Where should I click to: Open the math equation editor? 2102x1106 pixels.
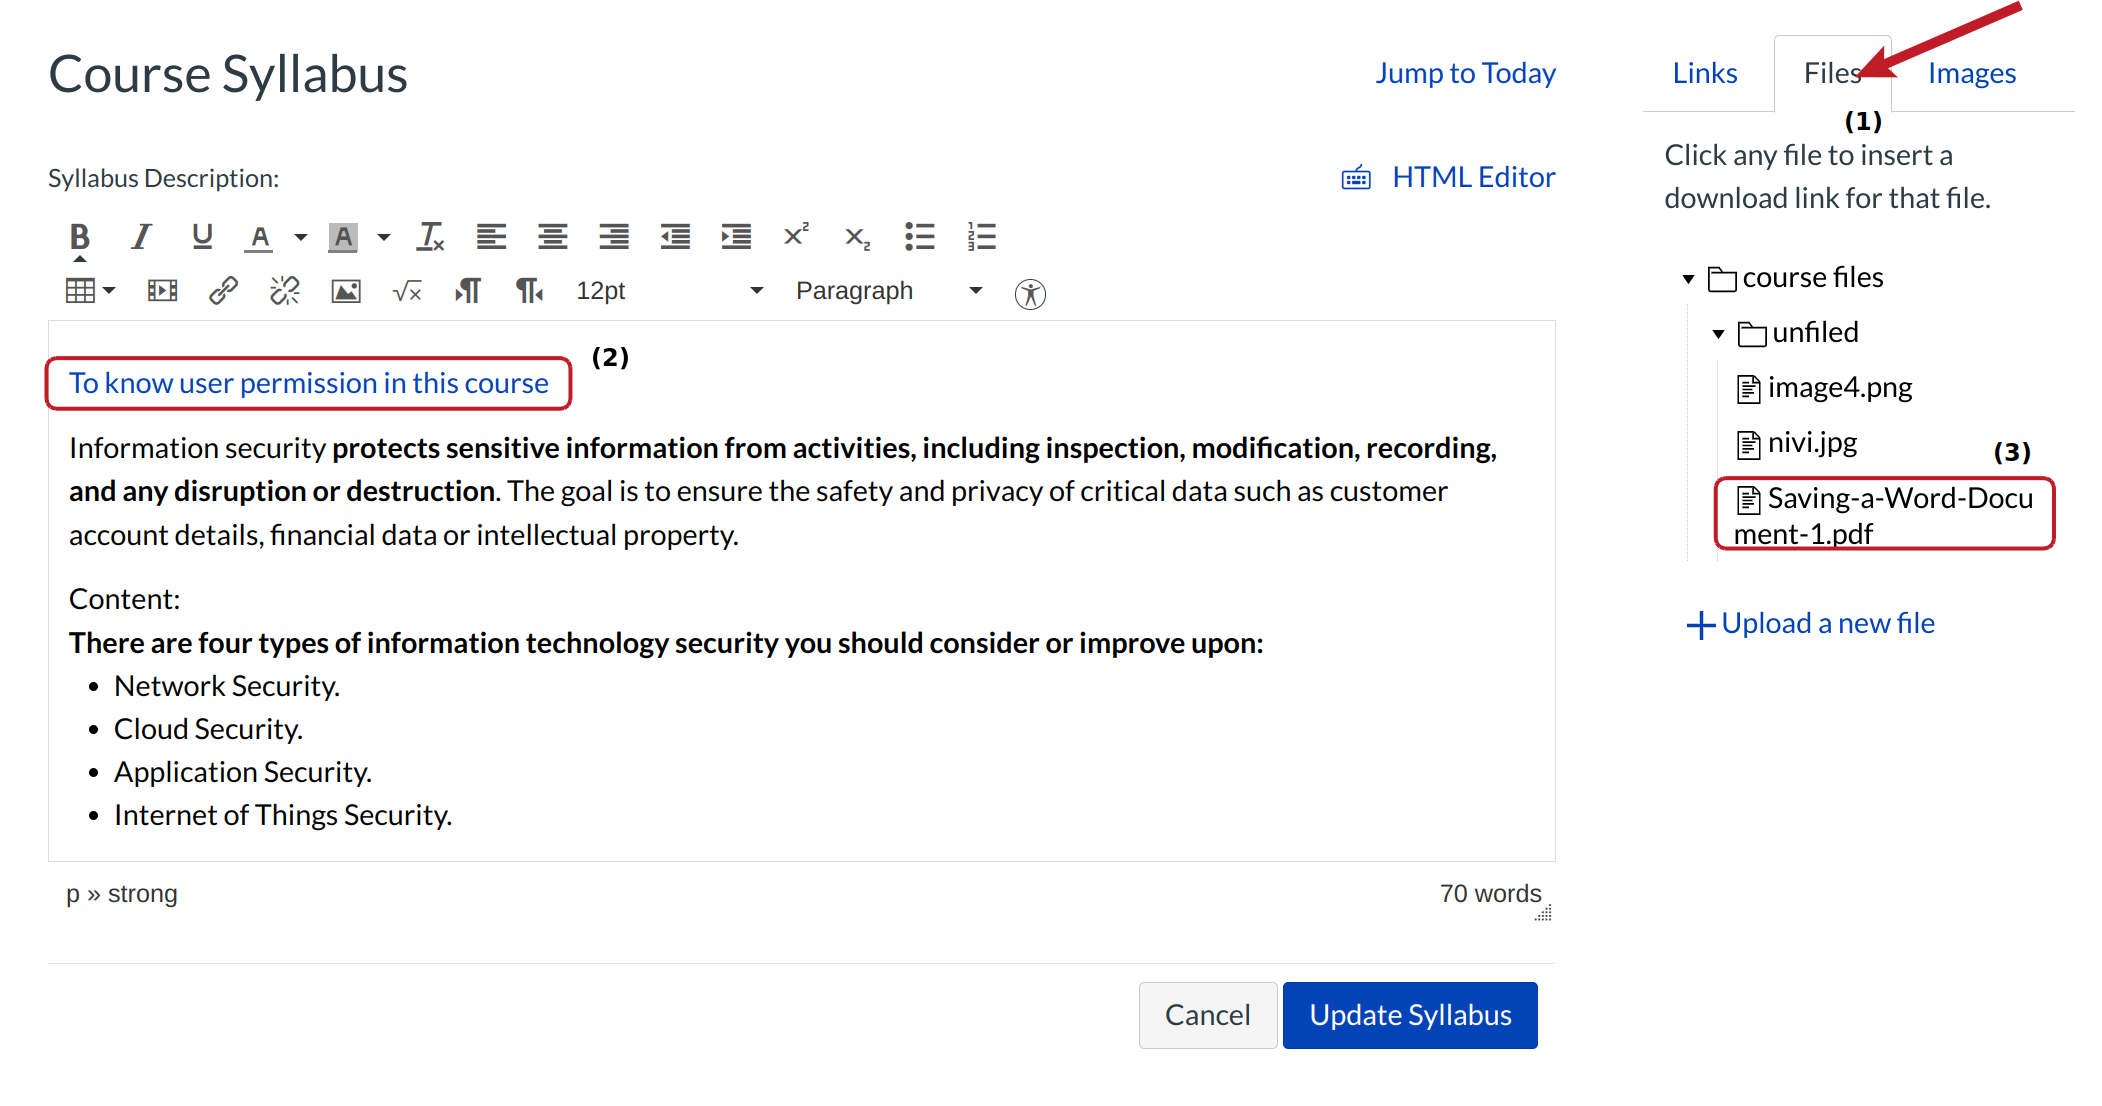pos(407,291)
